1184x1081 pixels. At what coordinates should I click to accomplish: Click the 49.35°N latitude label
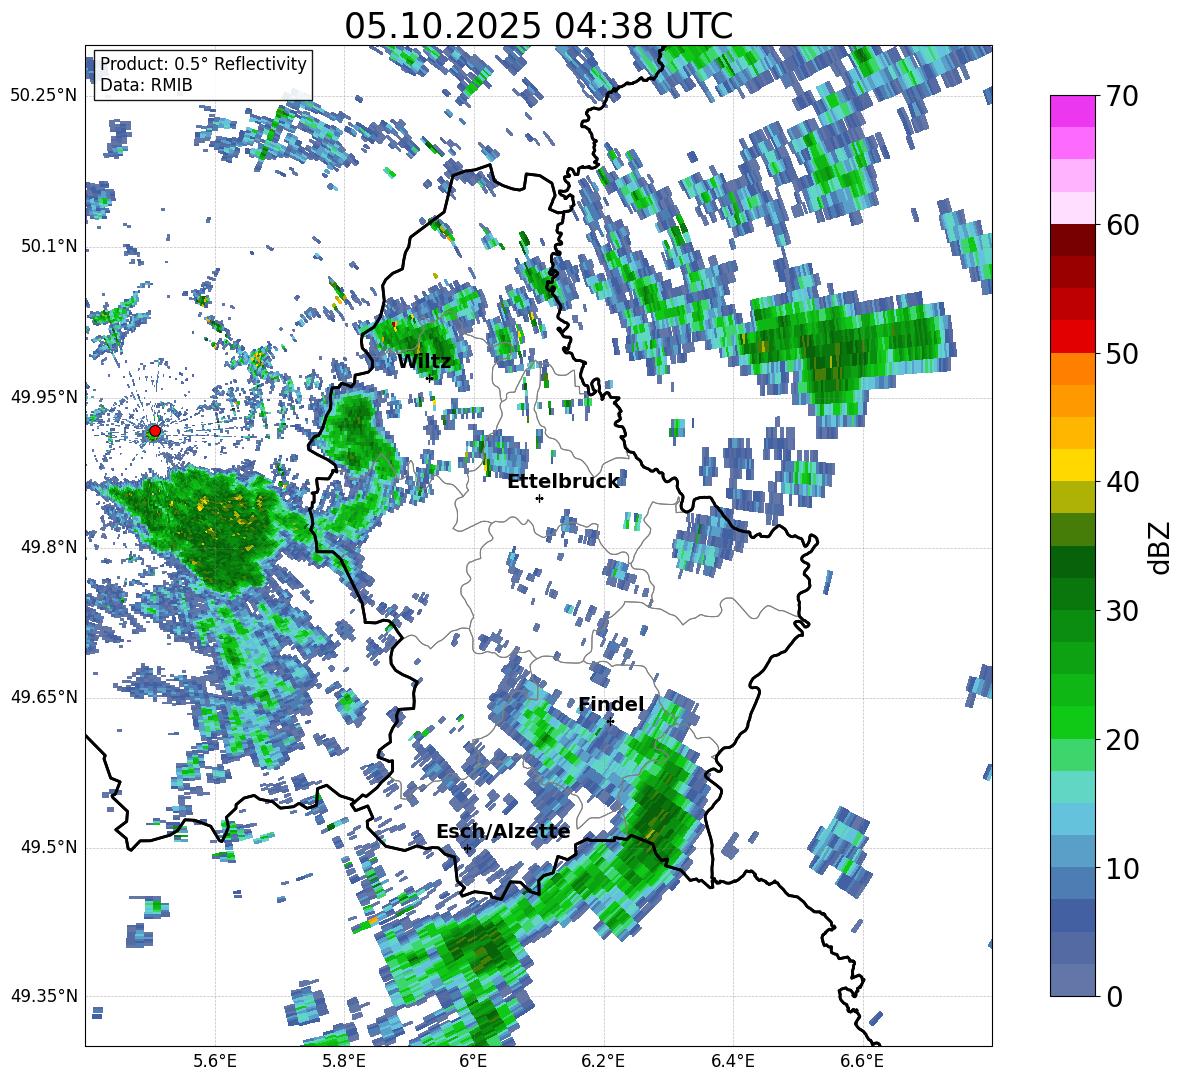pos(44,996)
